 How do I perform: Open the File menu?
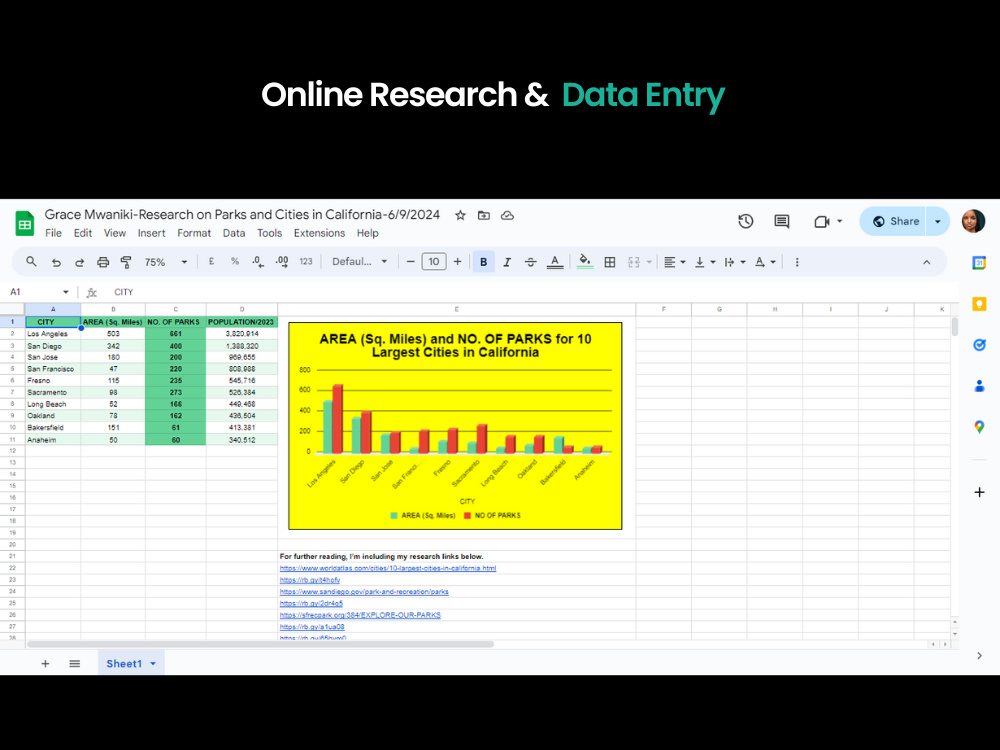tap(54, 233)
